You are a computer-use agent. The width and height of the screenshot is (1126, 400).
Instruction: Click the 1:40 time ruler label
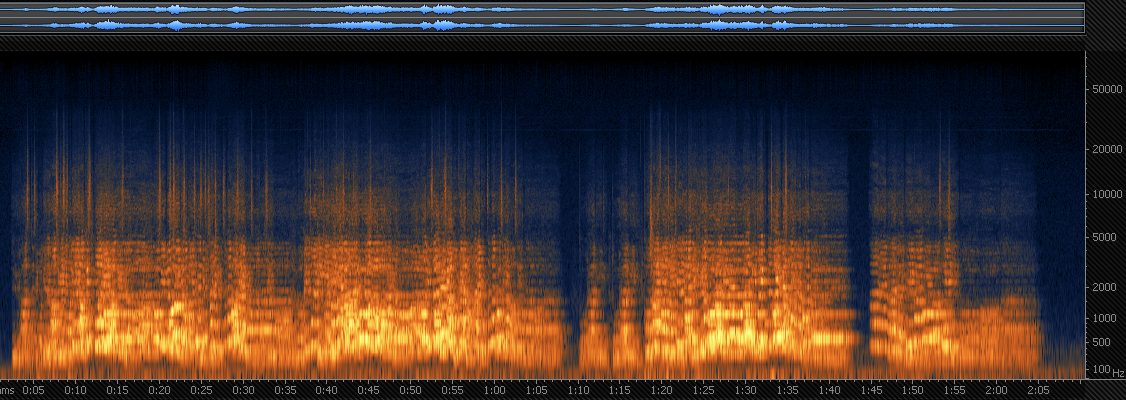click(829, 390)
